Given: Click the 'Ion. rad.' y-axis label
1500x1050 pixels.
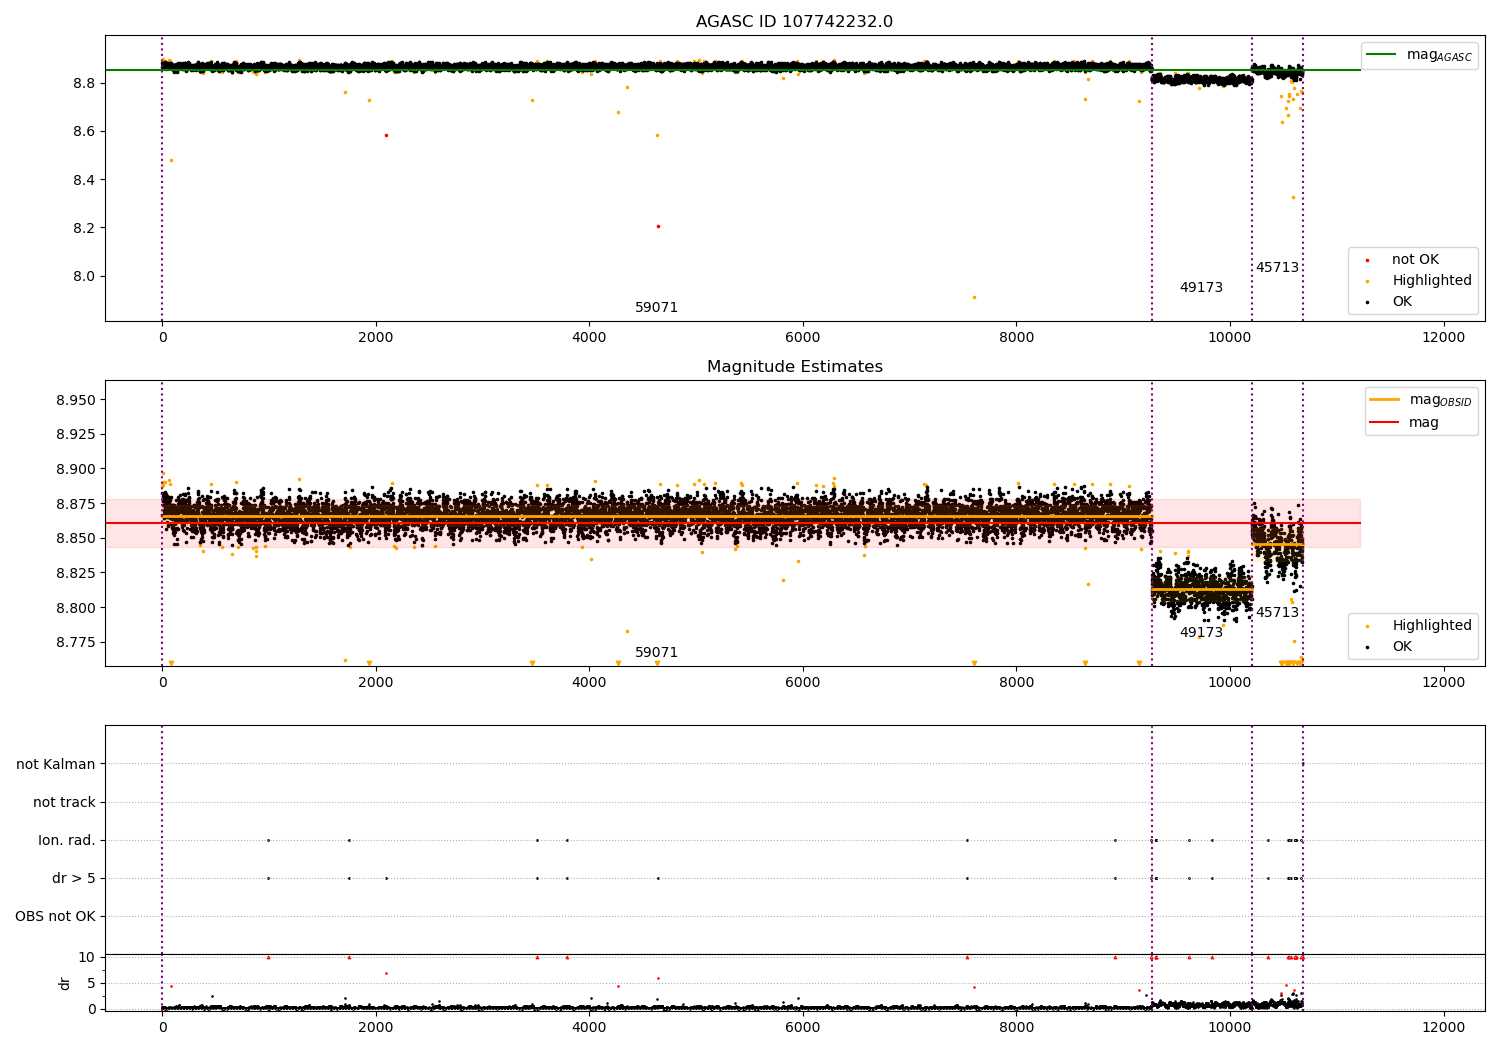Looking at the screenshot, I should pyautogui.click(x=67, y=841).
